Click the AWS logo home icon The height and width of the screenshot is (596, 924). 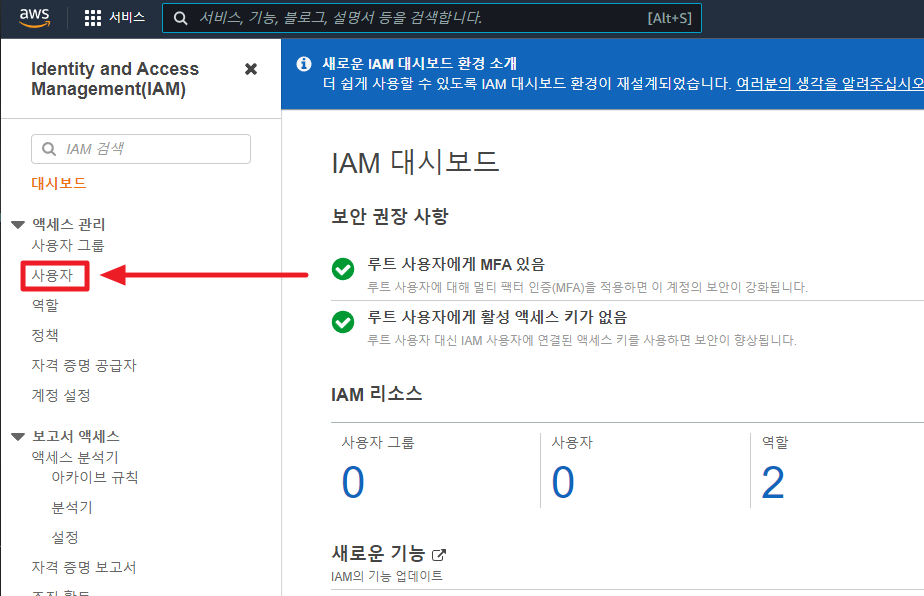pos(34,18)
